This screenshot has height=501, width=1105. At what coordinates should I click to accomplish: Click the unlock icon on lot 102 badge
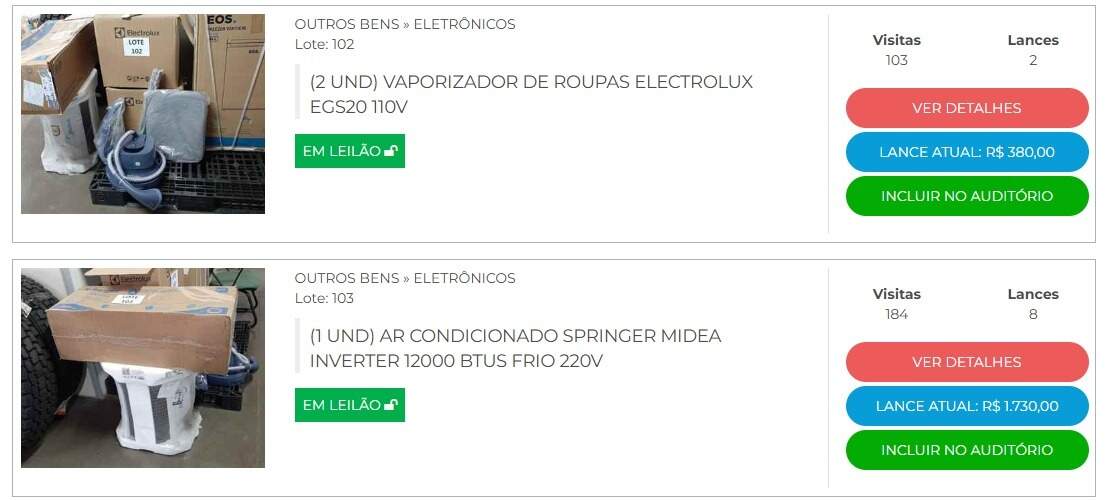[x=390, y=151]
